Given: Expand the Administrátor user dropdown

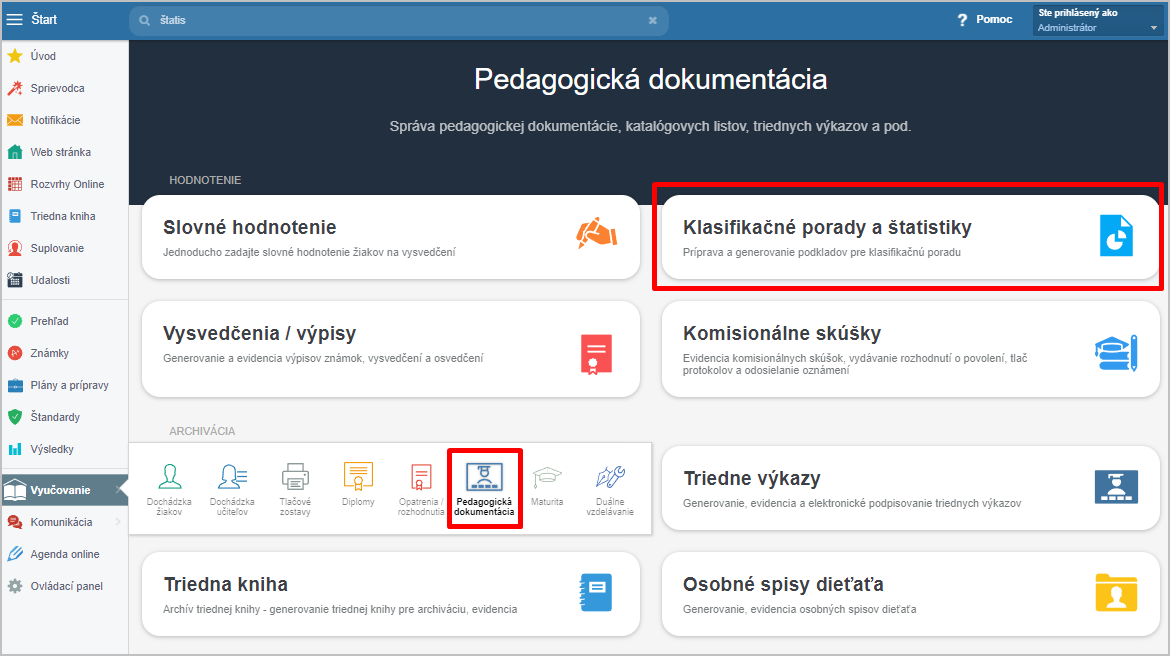Looking at the screenshot, I should [x=1153, y=28].
